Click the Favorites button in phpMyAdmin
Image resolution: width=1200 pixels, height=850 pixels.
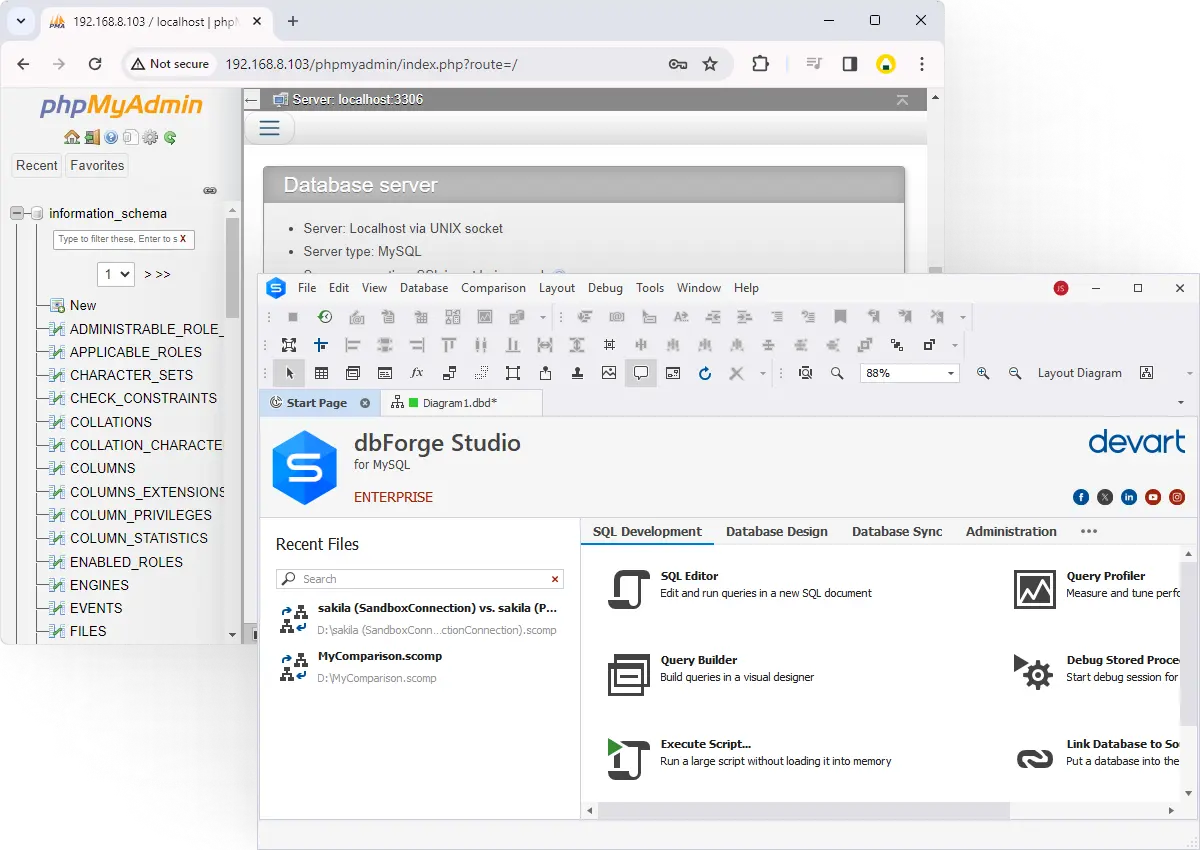click(97, 166)
